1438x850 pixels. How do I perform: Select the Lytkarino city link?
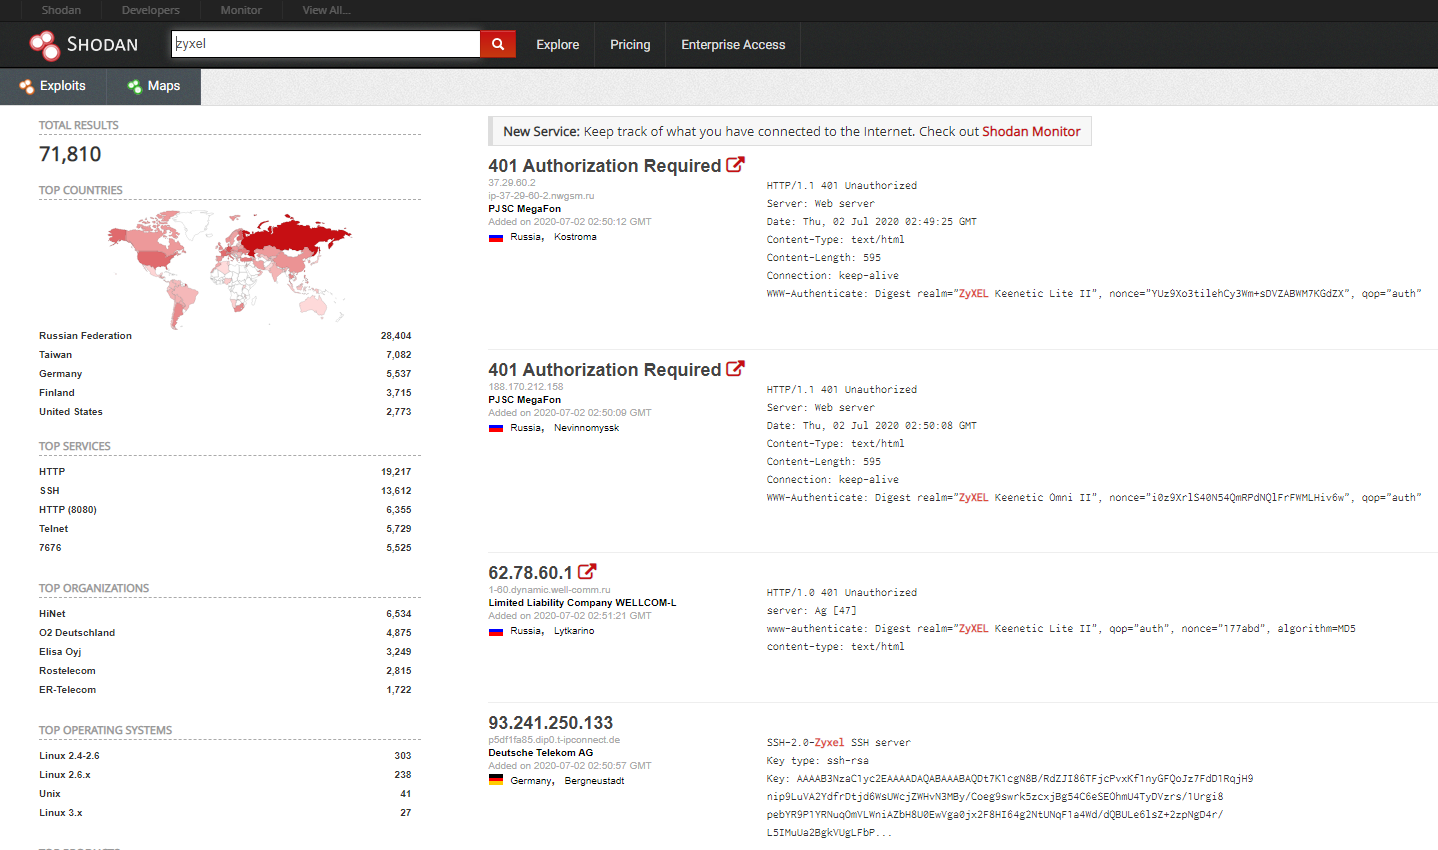tap(574, 632)
